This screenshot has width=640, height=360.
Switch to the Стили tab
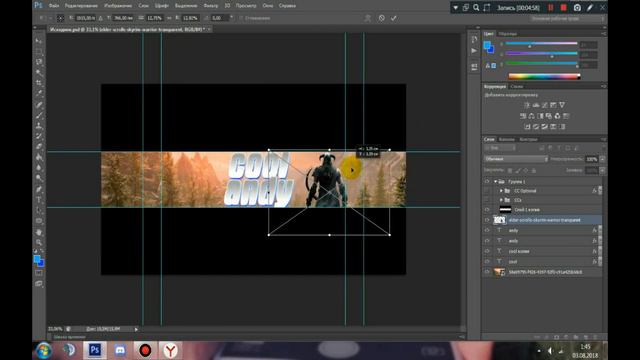click(x=517, y=86)
